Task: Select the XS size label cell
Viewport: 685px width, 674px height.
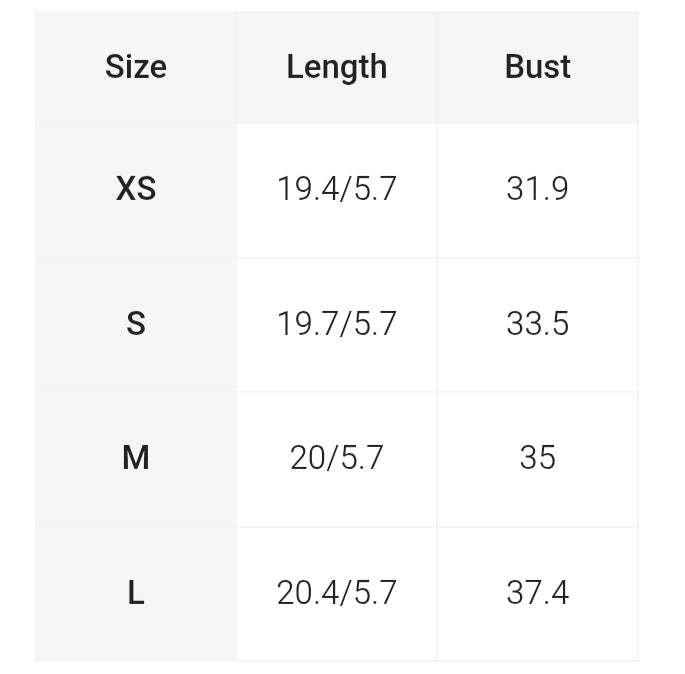Action: [136, 189]
